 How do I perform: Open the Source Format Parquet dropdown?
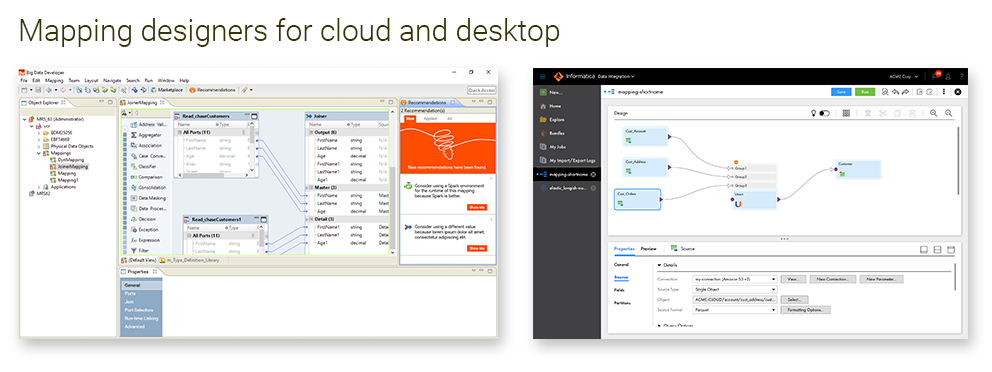click(x=735, y=310)
